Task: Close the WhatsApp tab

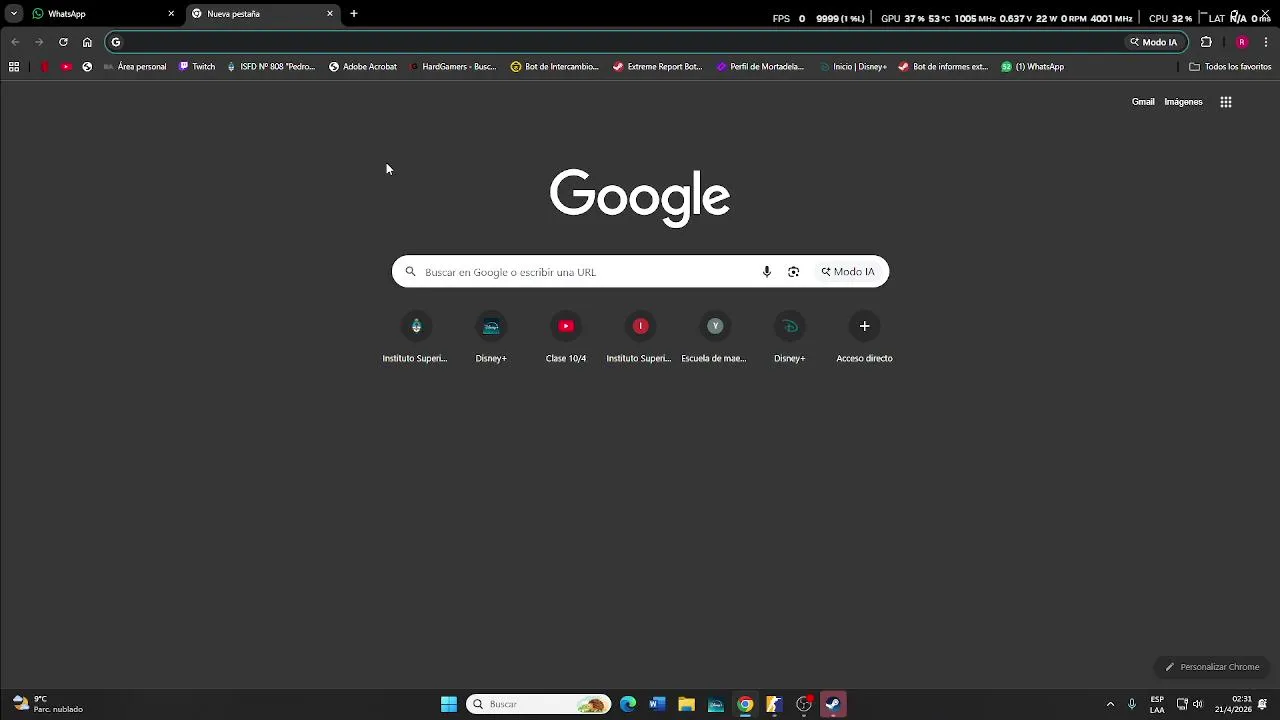Action: (171, 14)
